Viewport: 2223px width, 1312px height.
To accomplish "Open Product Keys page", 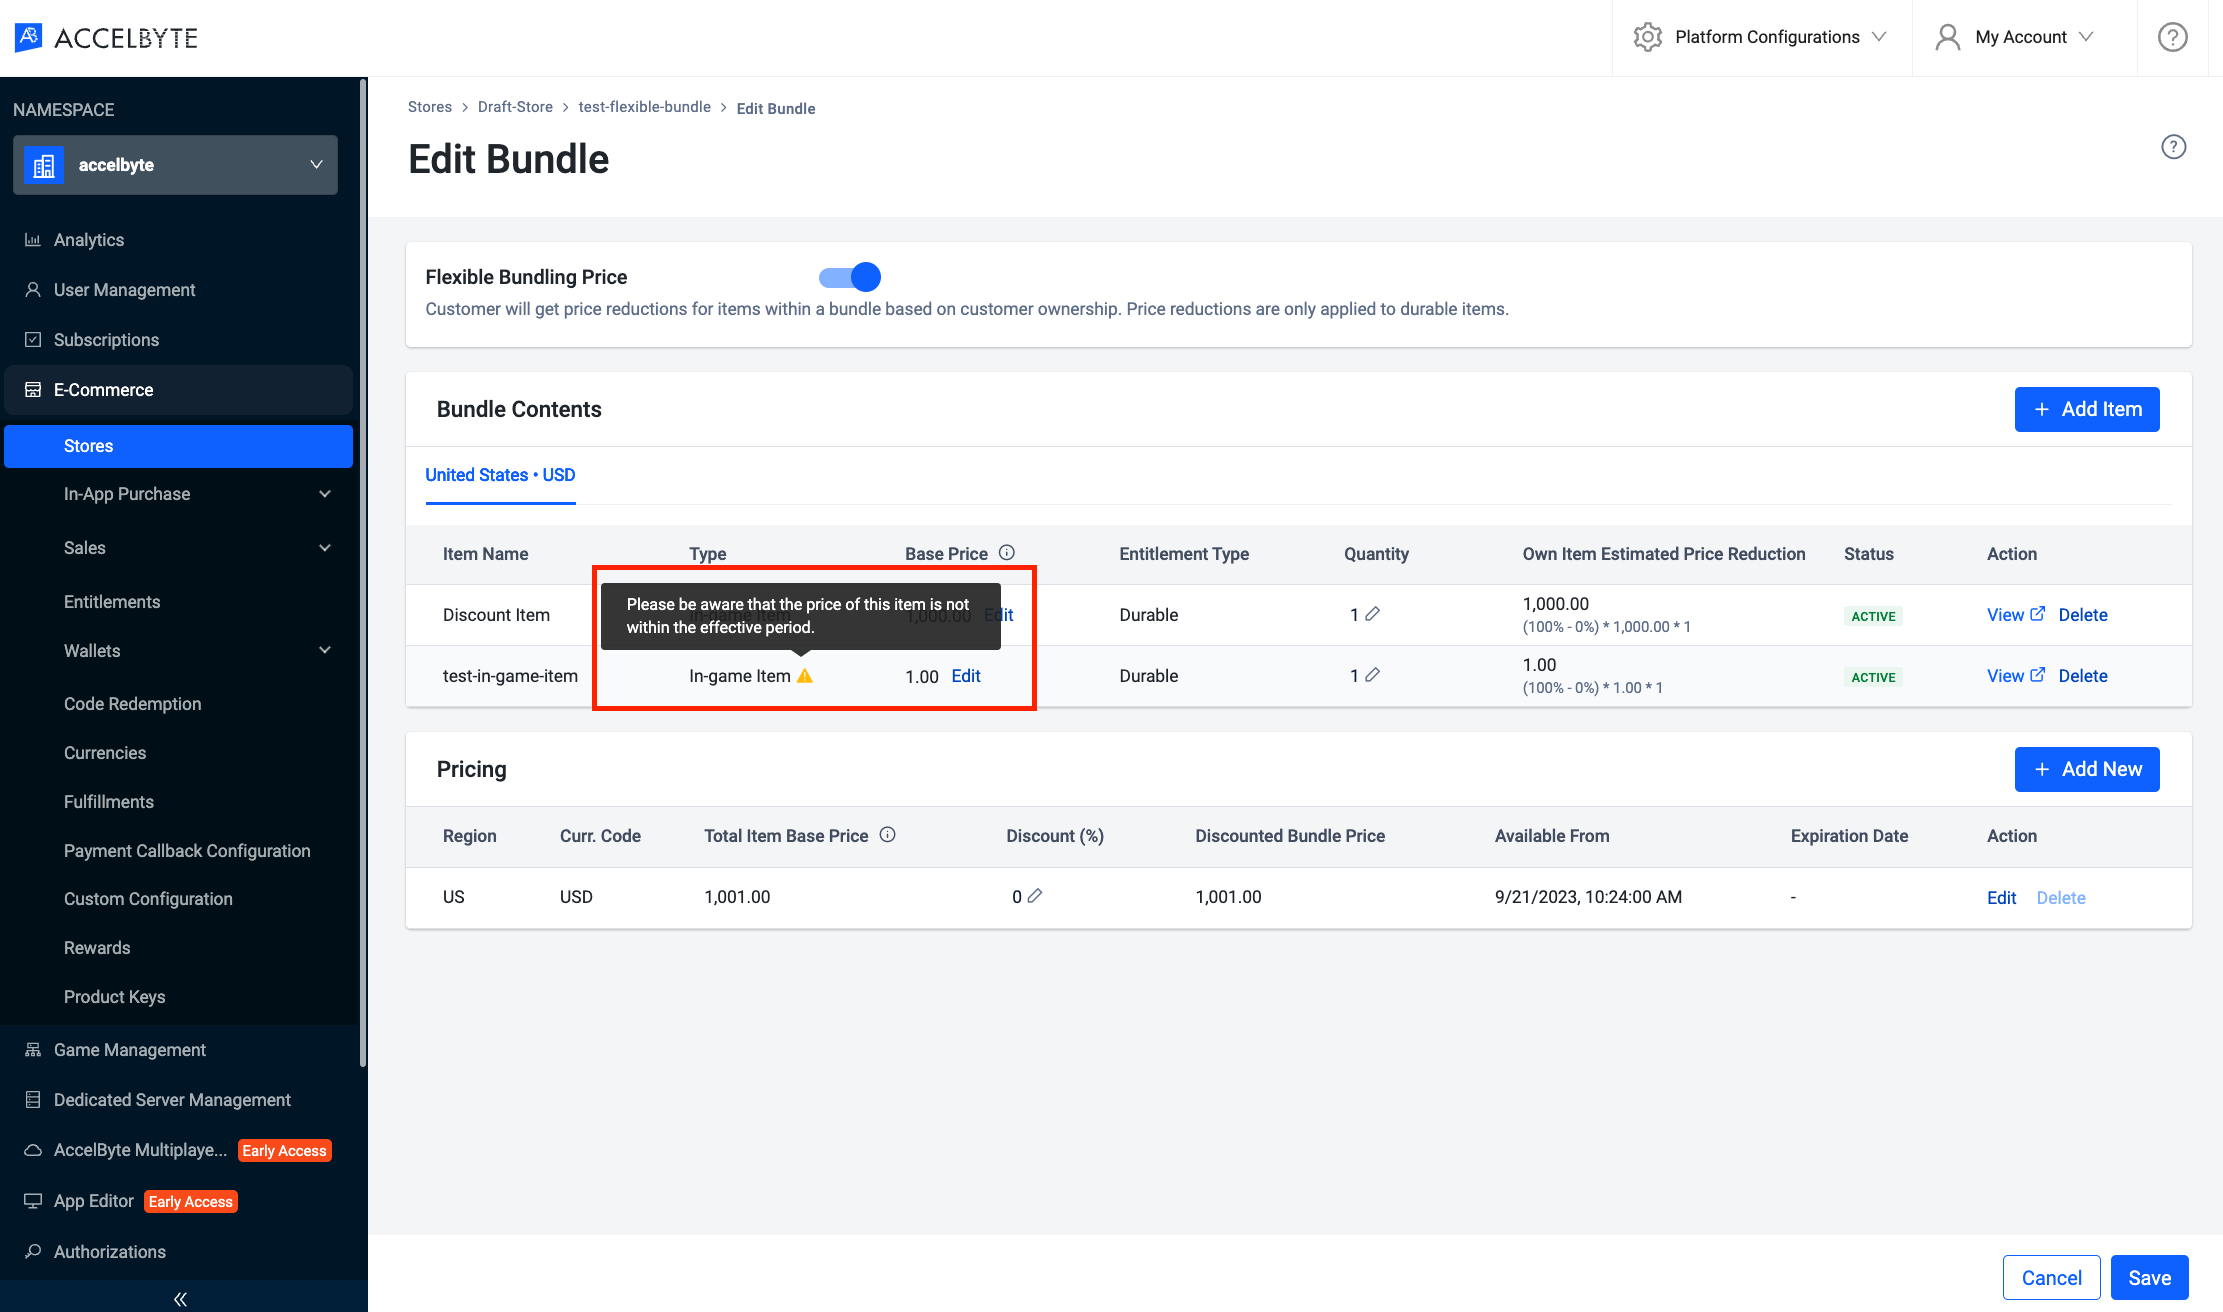I will [114, 996].
